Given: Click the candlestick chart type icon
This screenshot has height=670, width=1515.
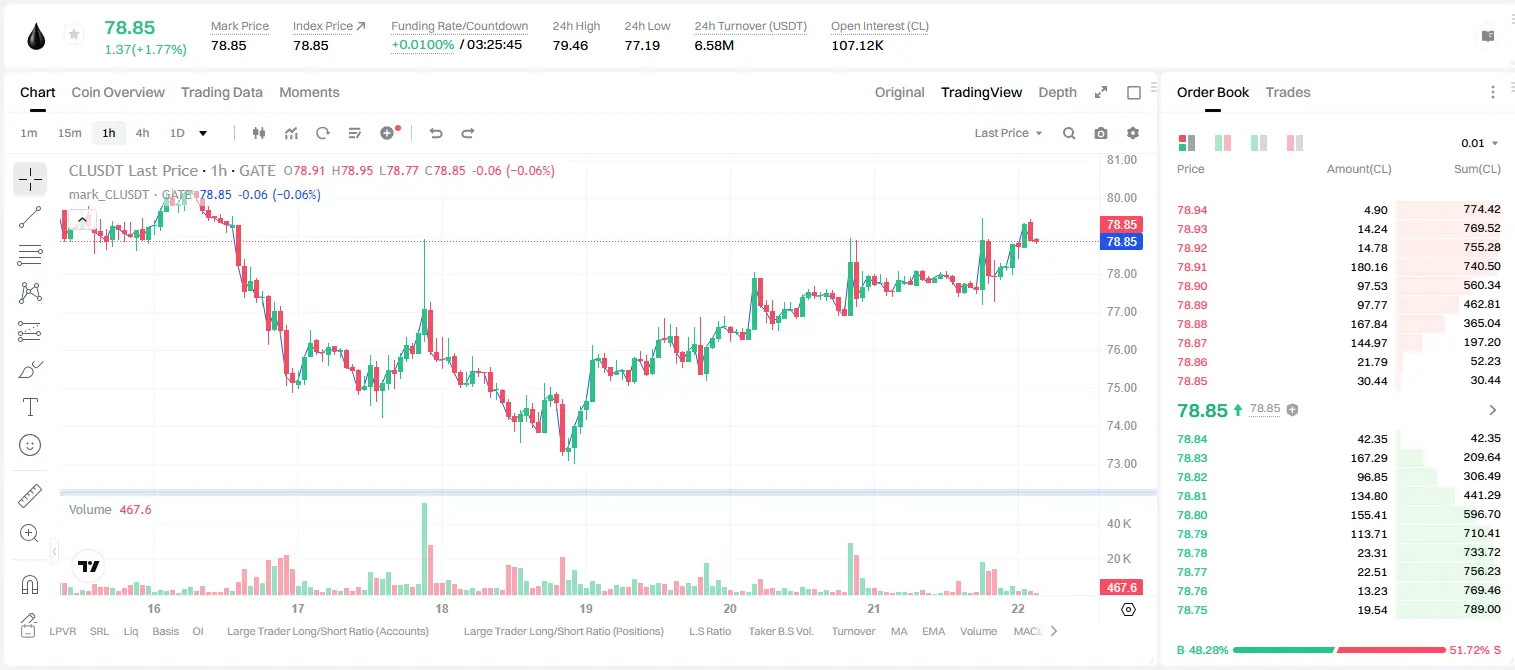Looking at the screenshot, I should point(260,133).
